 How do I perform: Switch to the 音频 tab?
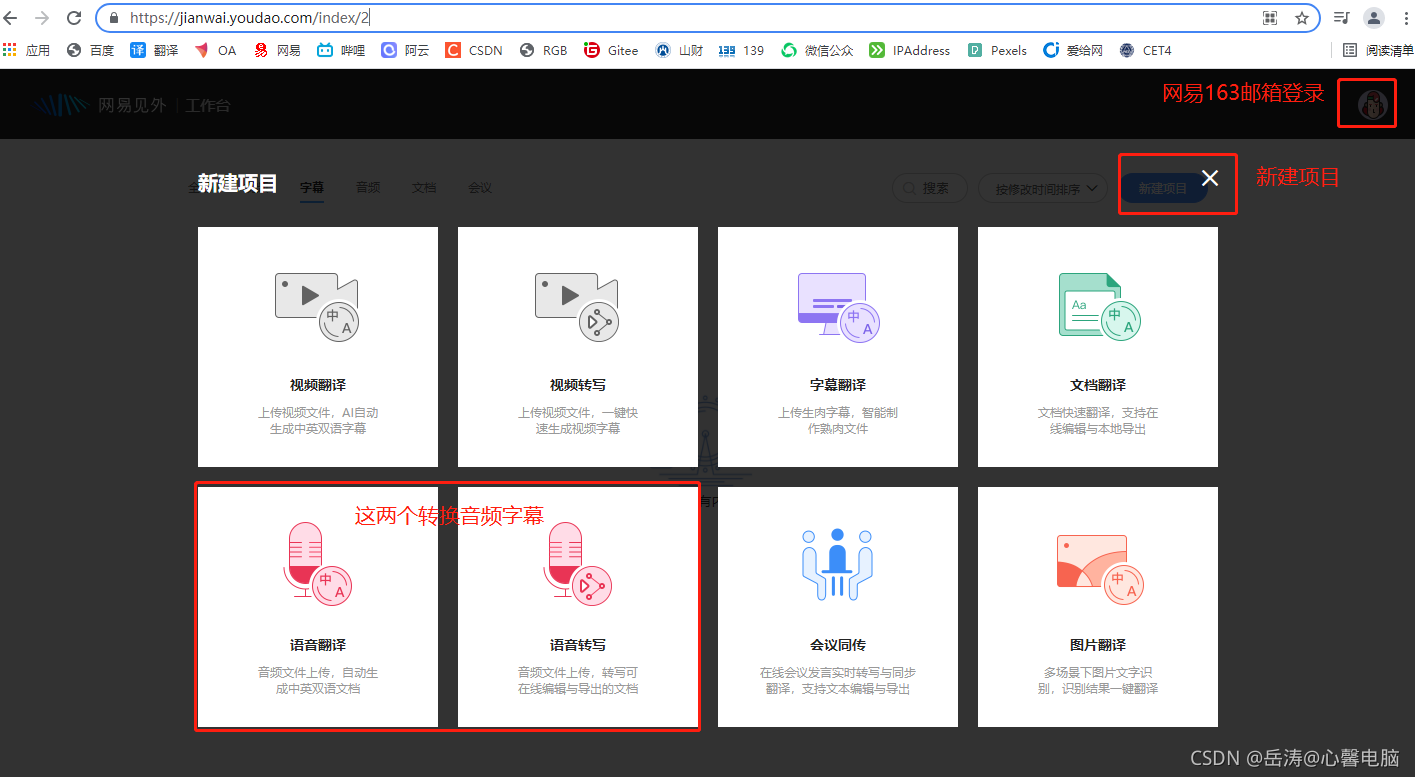[x=368, y=188]
